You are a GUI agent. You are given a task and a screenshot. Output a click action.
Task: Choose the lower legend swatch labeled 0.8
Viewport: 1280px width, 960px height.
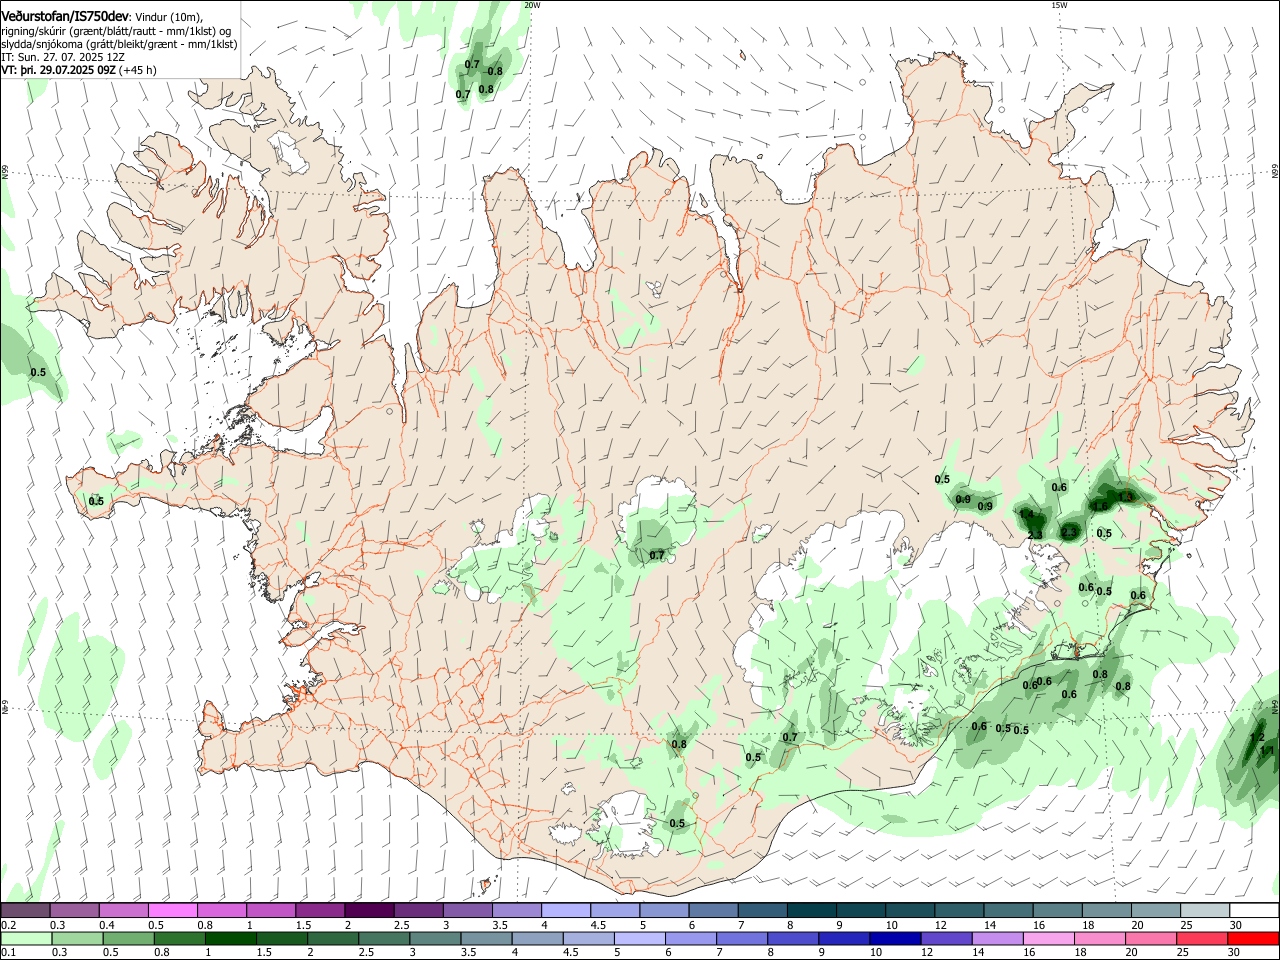pos(179,938)
